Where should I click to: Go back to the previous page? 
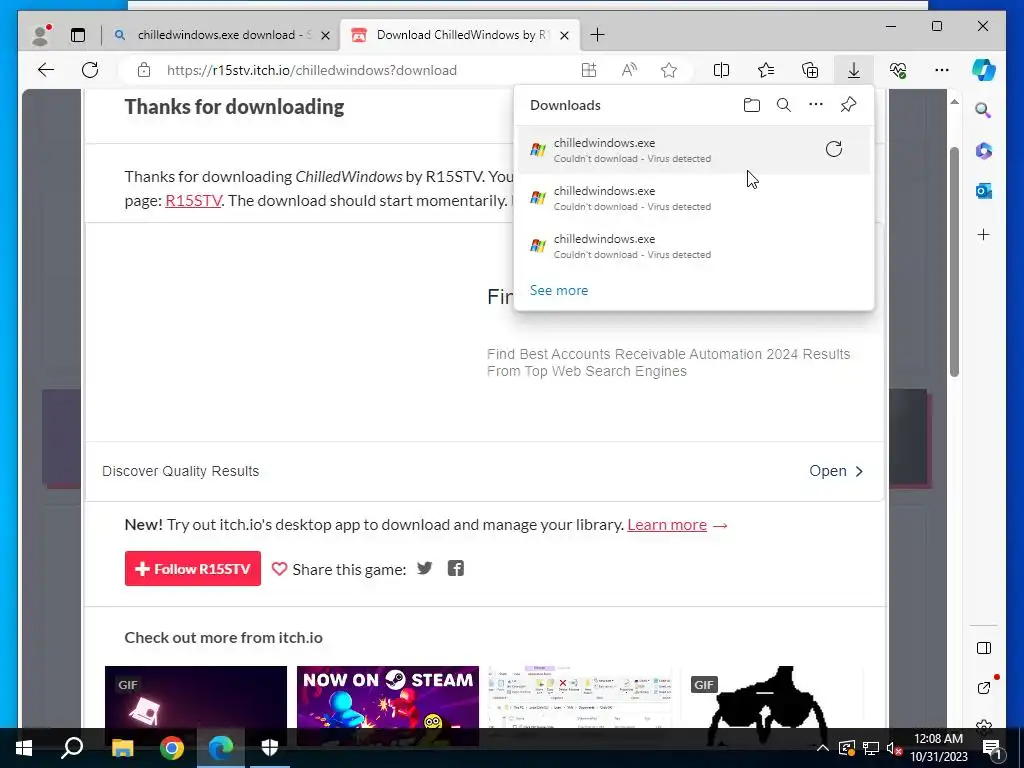(46, 70)
